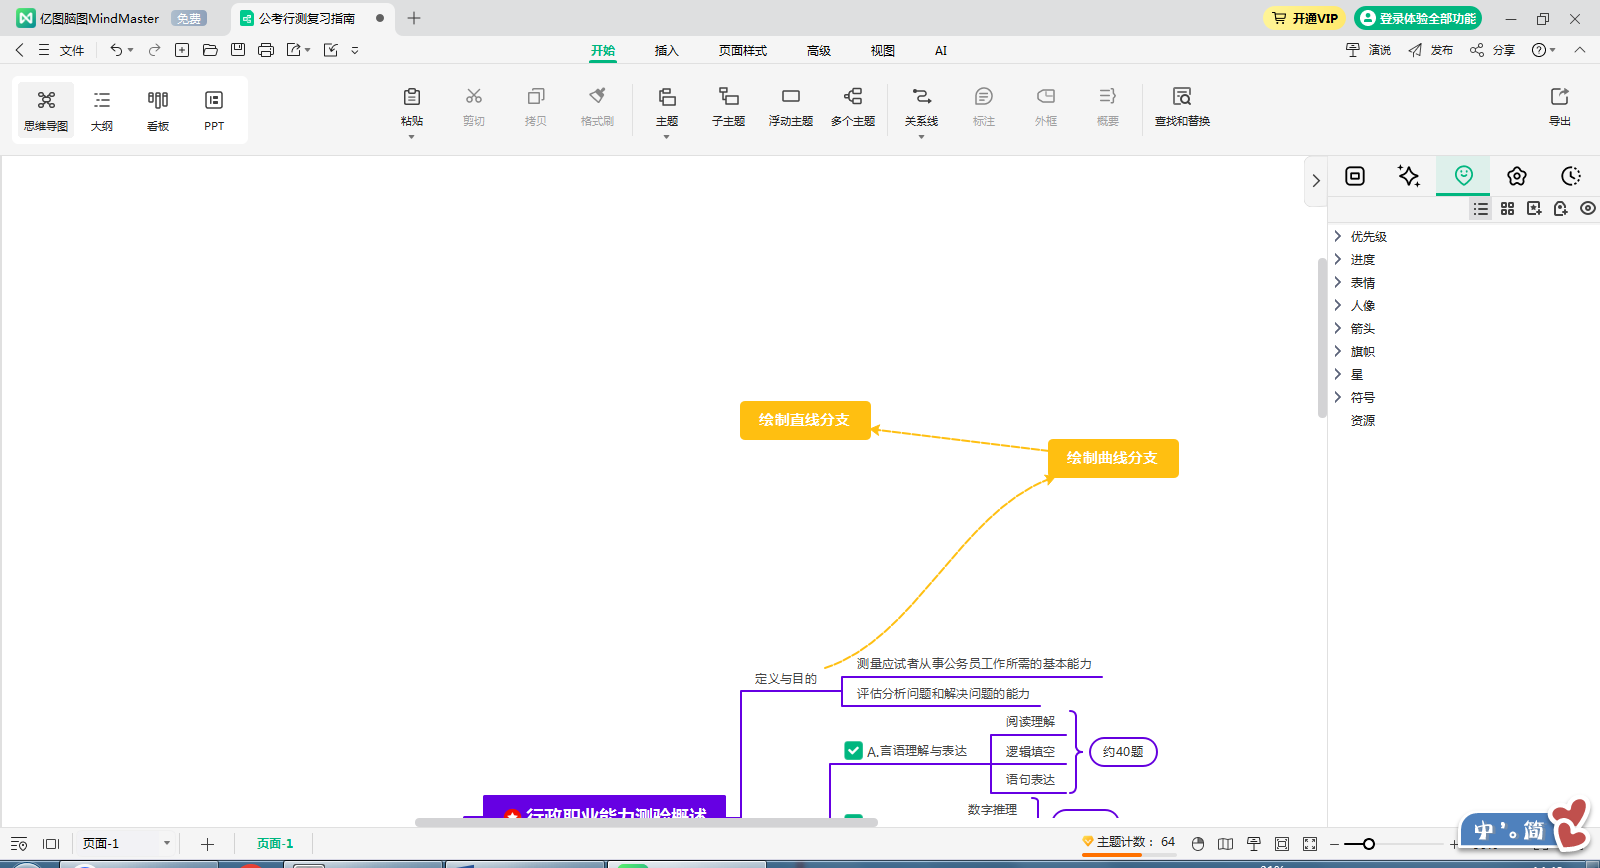The image size is (1600, 868).
Task: Click the 剪切 cut icon
Action: [474, 97]
